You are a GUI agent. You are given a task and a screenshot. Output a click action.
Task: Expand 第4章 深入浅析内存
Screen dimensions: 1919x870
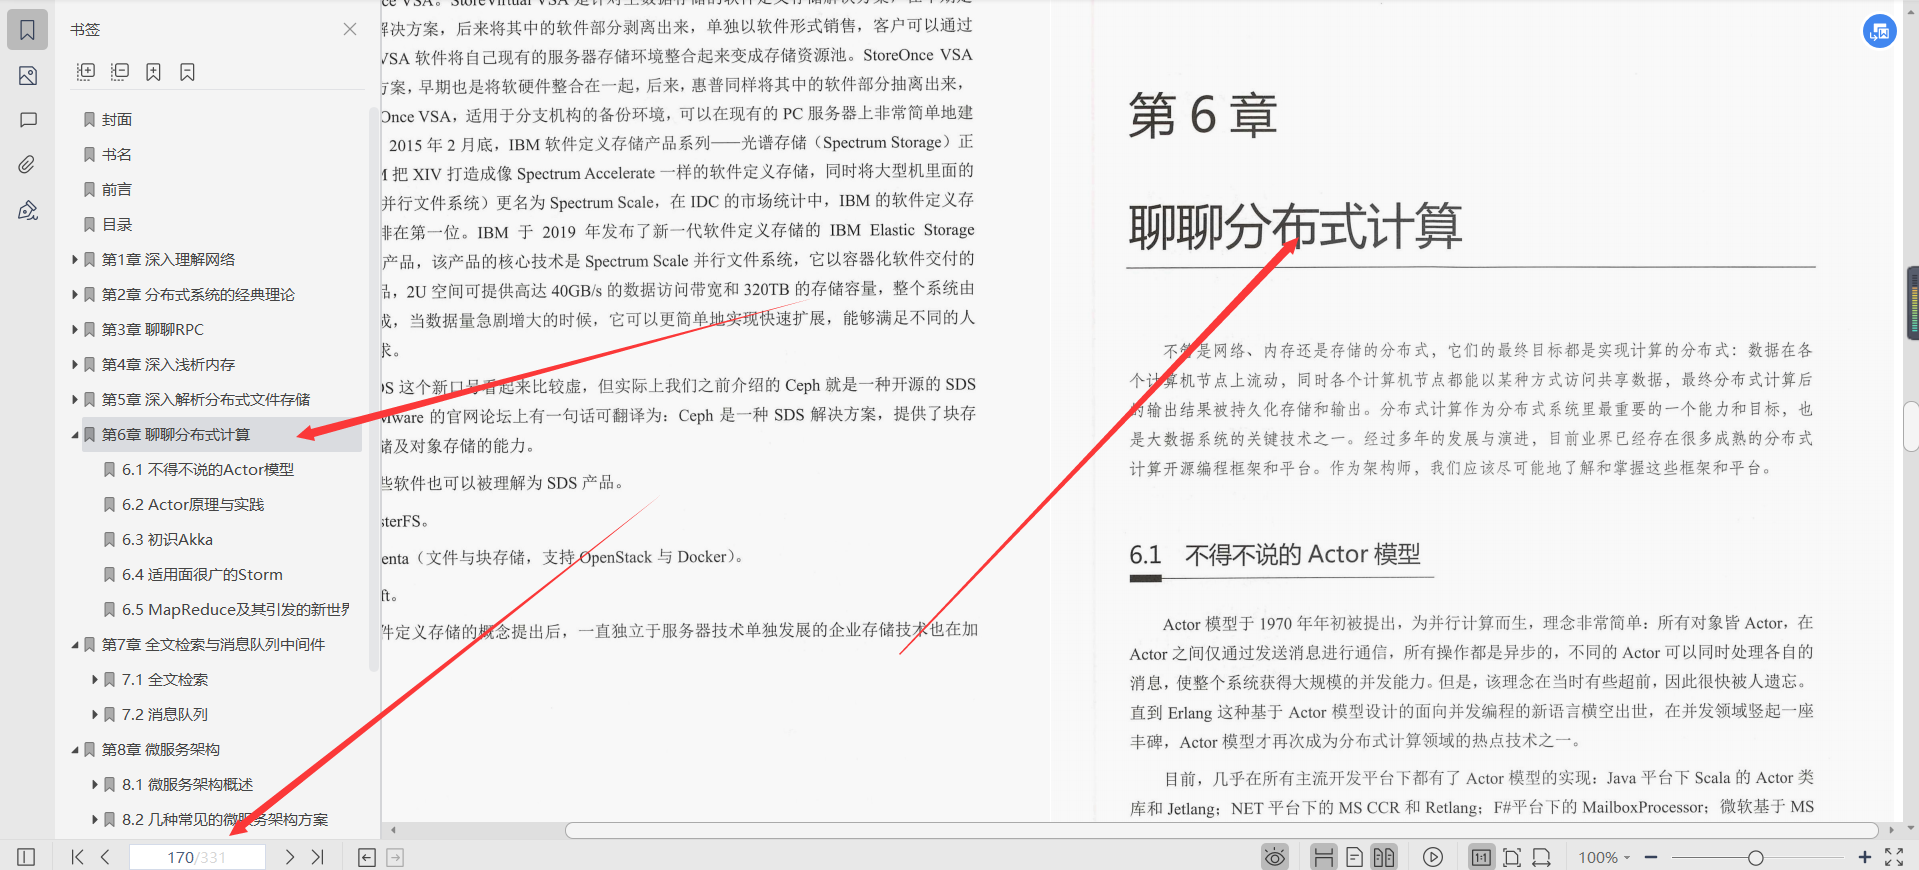[75, 364]
